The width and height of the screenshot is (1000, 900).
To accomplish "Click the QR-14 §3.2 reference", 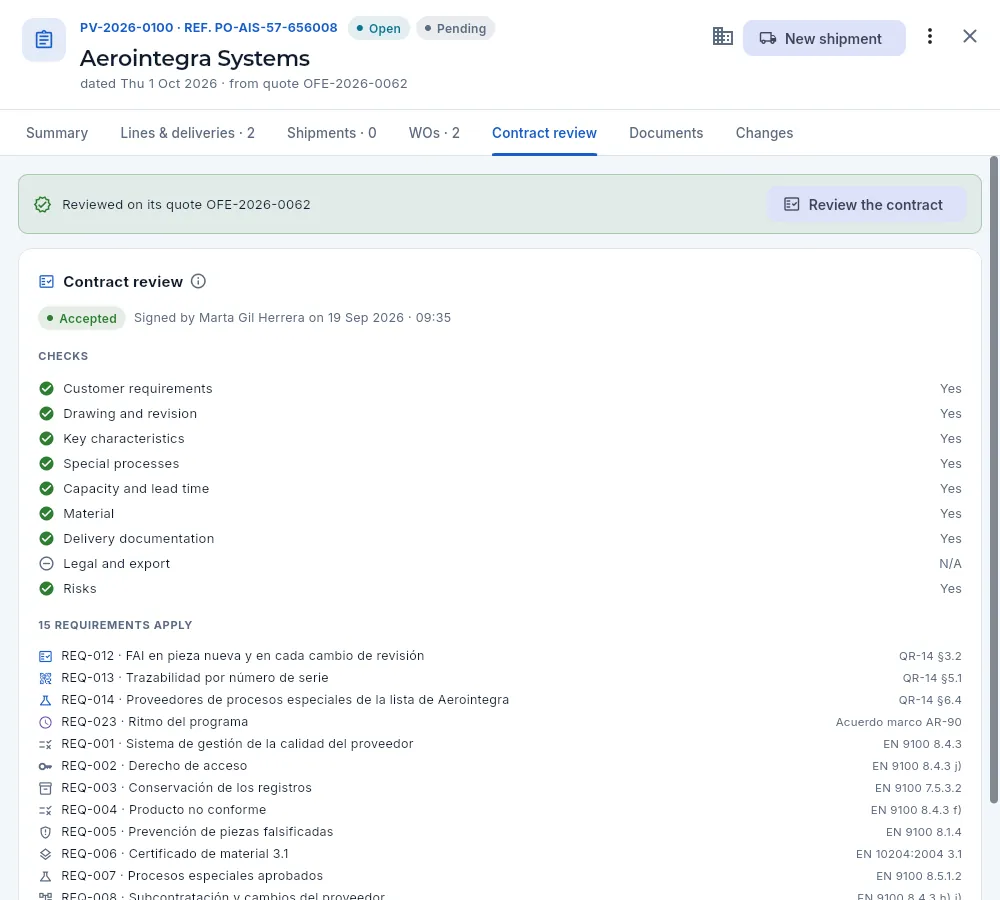I will tap(930, 656).
